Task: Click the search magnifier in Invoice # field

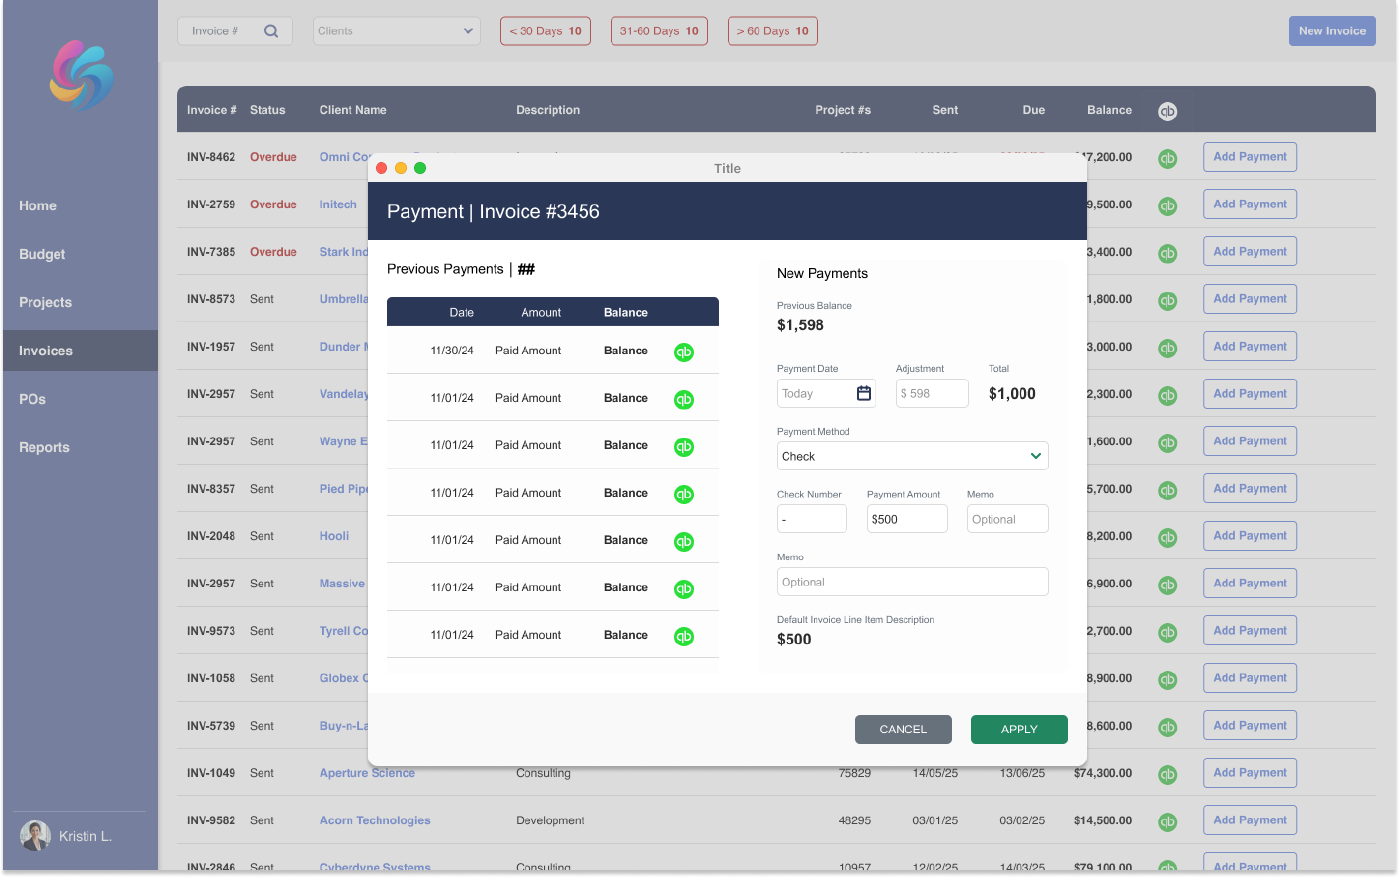Action: pyautogui.click(x=271, y=31)
